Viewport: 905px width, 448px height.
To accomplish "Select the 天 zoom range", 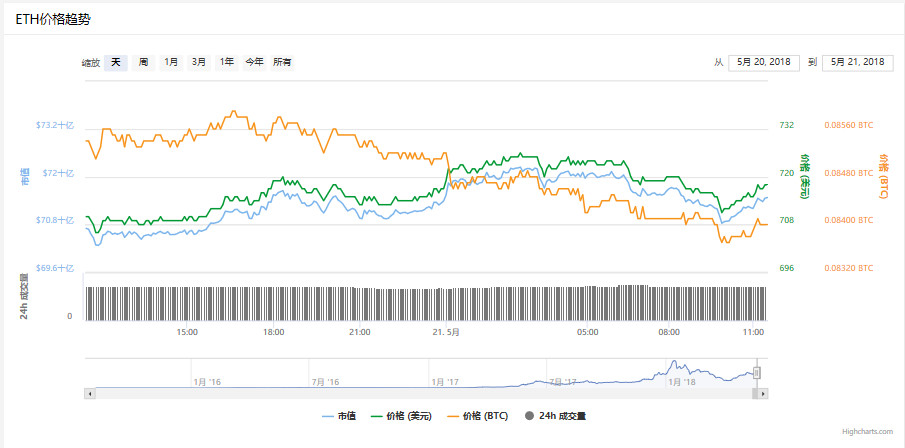I will point(116,62).
